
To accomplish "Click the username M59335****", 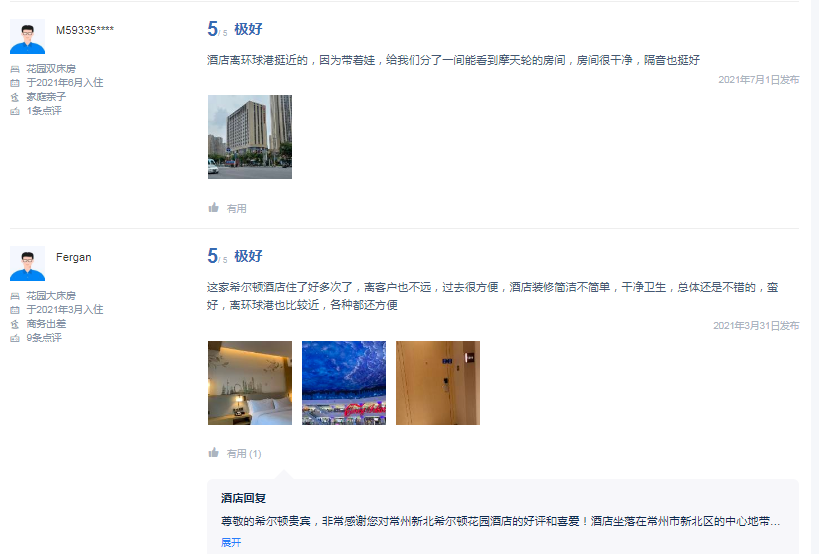I will pyautogui.click(x=85, y=30).
